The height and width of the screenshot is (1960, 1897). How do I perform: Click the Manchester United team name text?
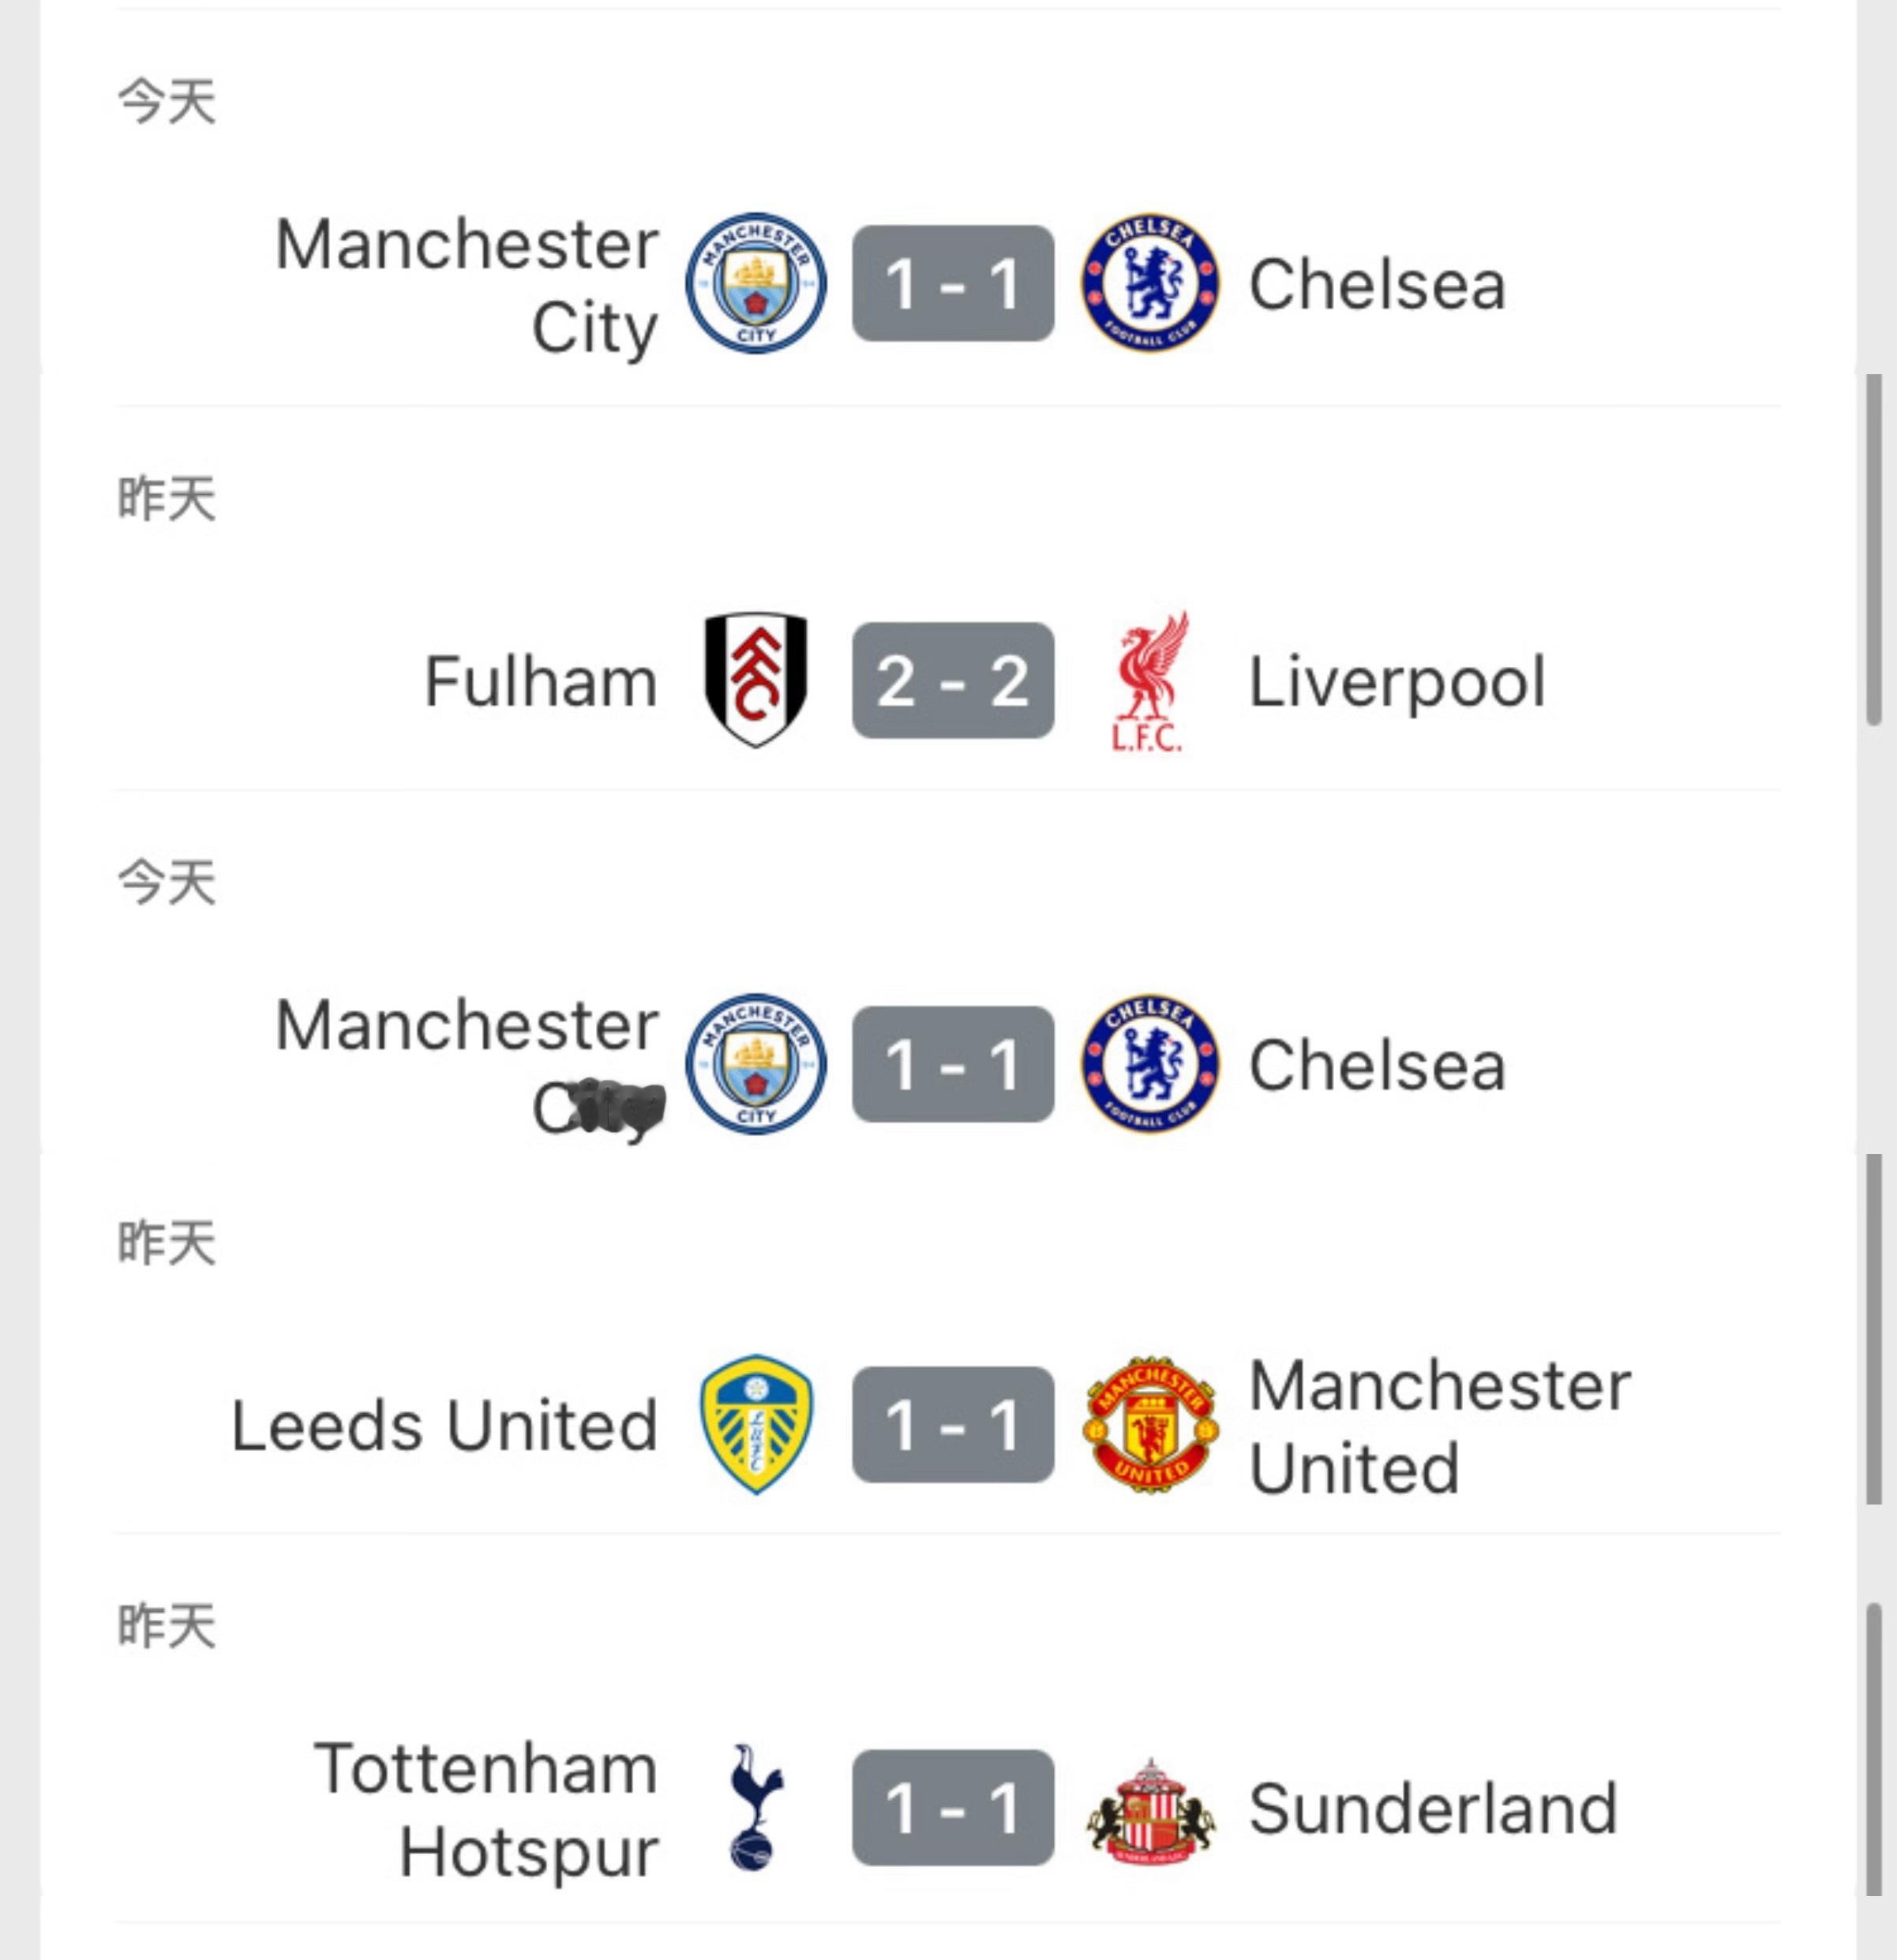tap(1438, 1426)
